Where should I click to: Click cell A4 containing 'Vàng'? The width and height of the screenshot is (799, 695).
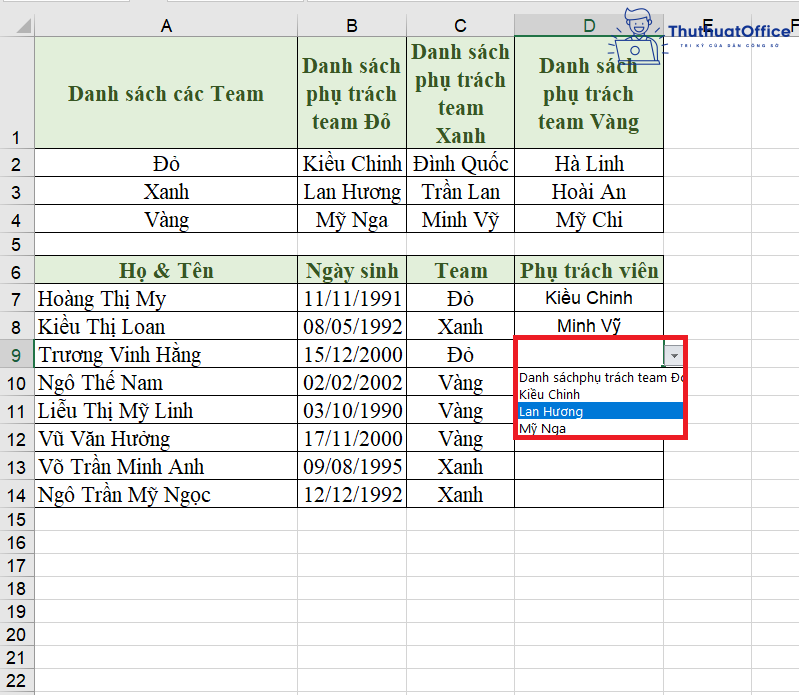pyautogui.click(x=166, y=219)
